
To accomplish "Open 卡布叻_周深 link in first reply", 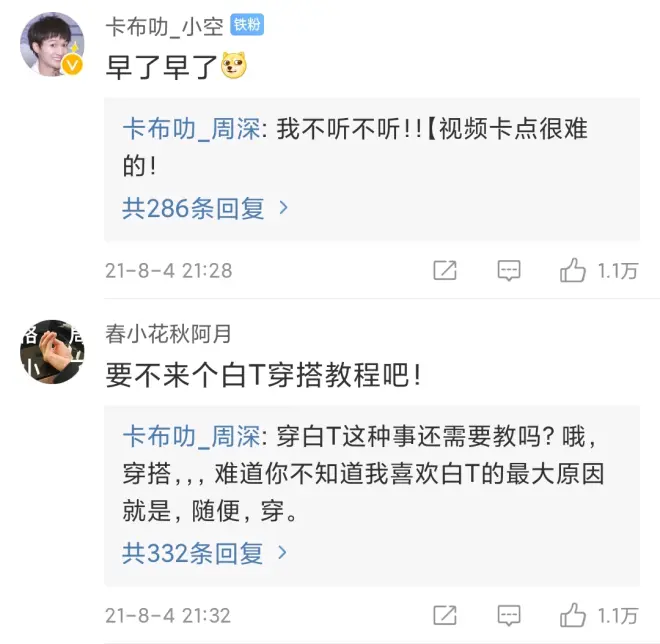I will pos(190,128).
